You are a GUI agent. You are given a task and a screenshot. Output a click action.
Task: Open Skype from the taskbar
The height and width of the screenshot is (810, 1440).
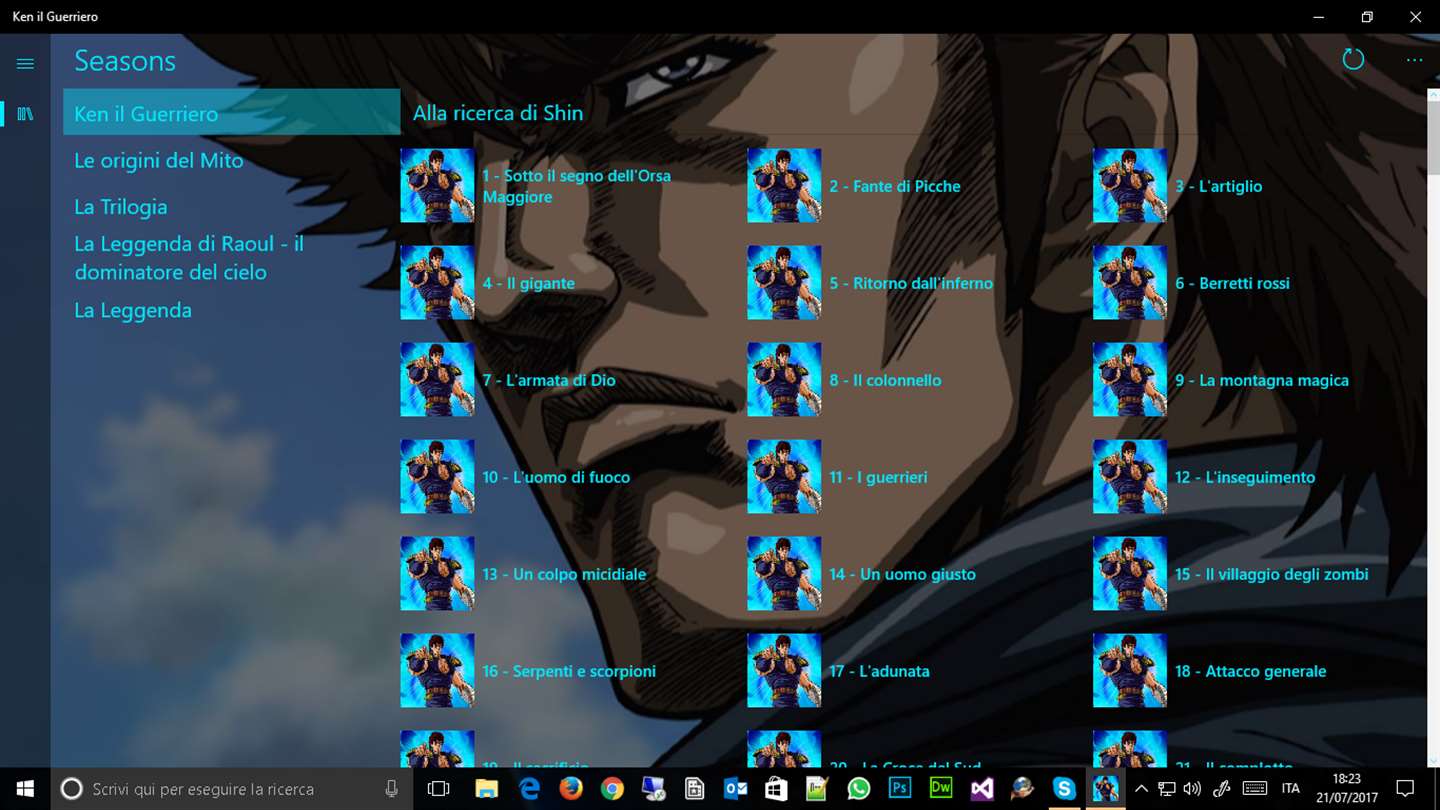pos(1064,789)
